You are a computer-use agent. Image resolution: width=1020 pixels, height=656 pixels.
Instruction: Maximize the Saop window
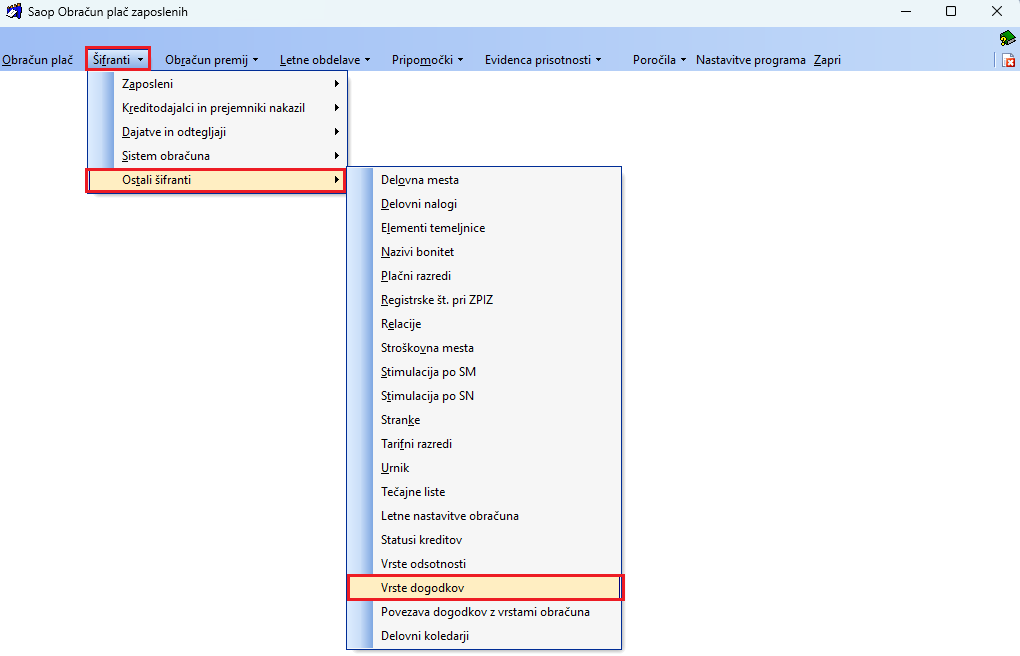951,12
